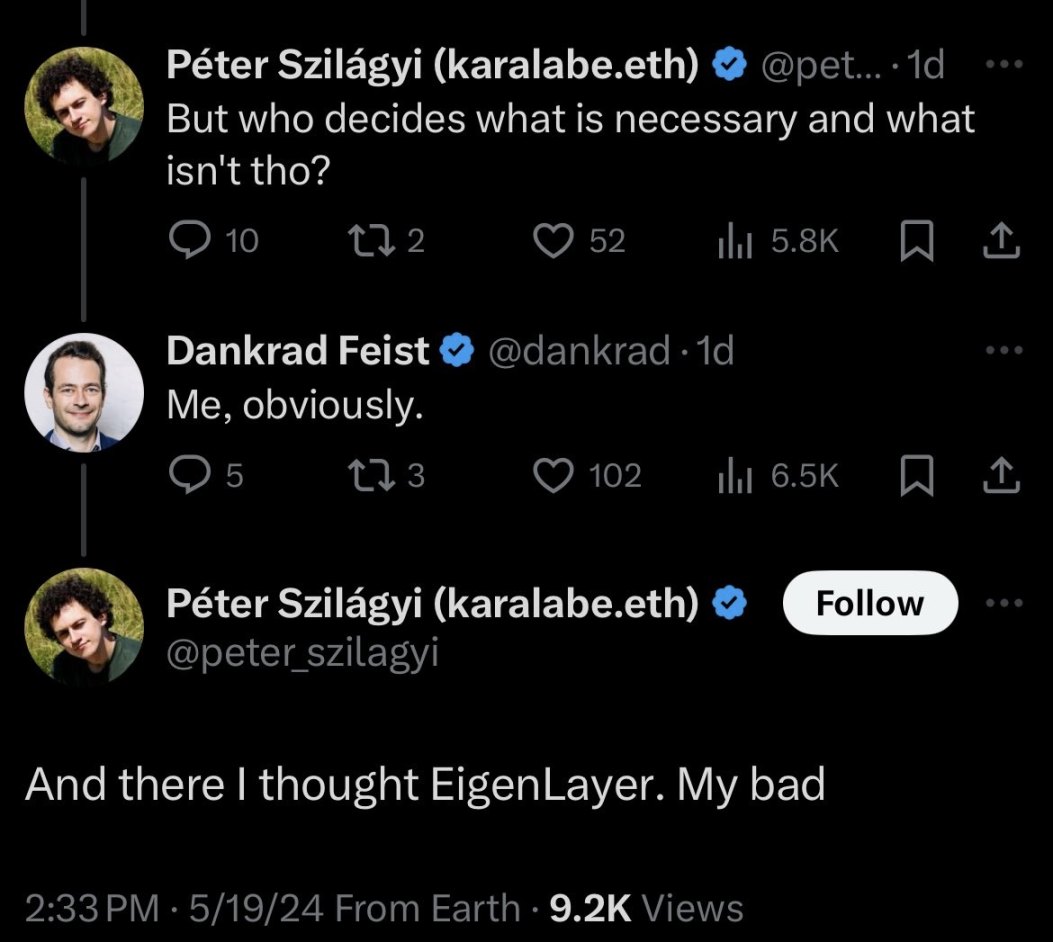This screenshot has width=1053, height=942.
Task: View analytics of Péter's 5.8K tweet
Action: (733, 241)
